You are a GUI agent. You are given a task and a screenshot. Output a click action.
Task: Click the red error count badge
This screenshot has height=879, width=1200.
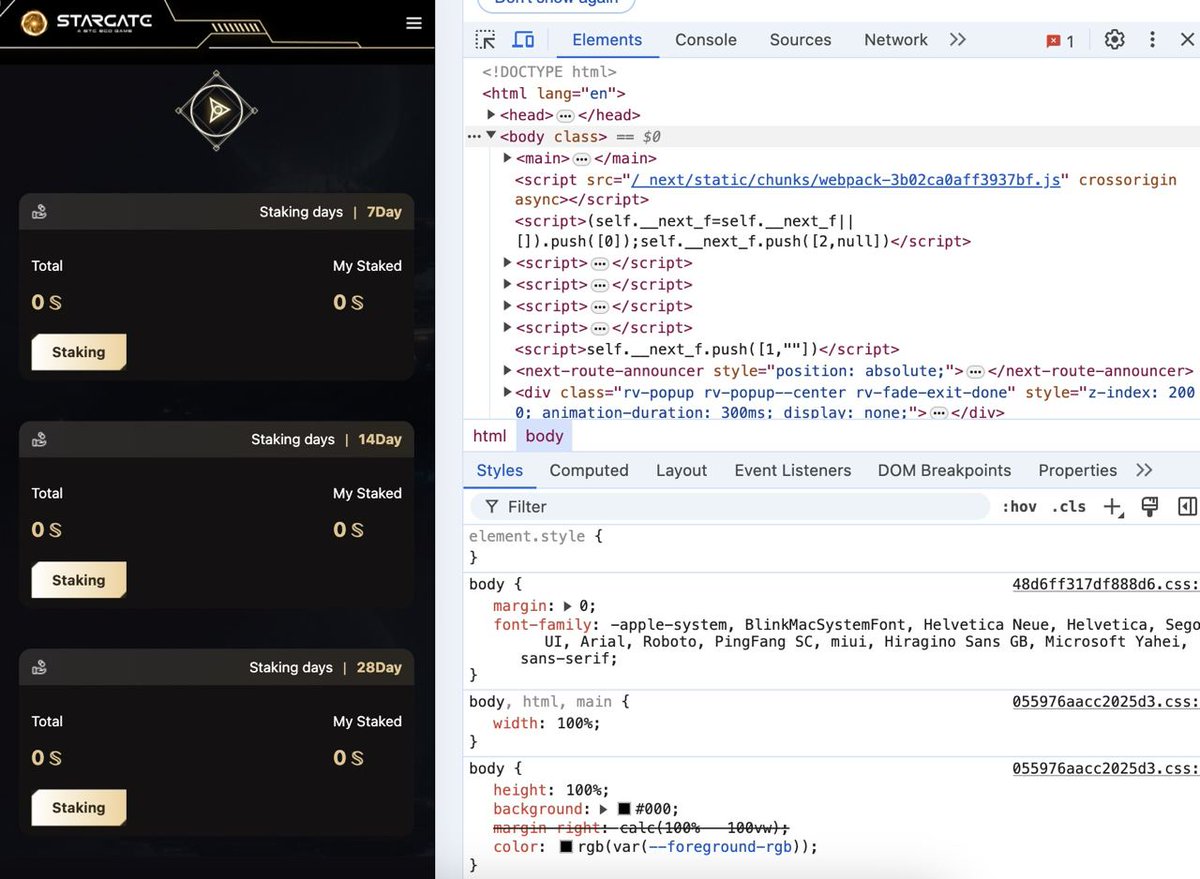(x=1060, y=41)
